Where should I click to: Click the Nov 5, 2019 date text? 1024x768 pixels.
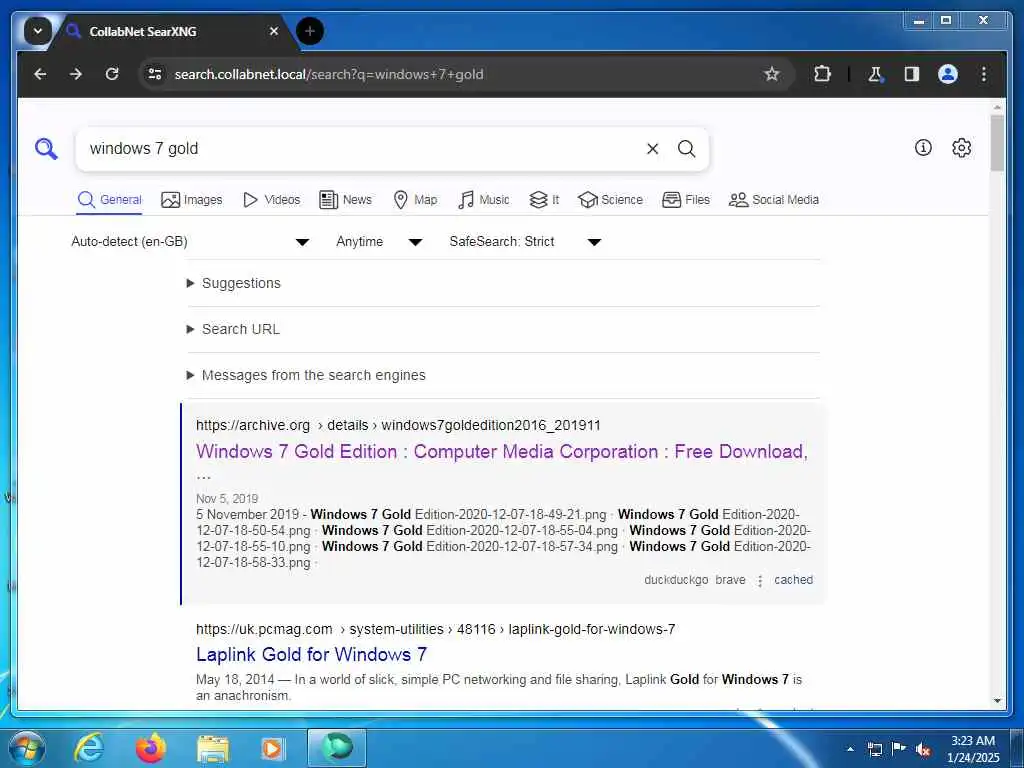coord(227,499)
